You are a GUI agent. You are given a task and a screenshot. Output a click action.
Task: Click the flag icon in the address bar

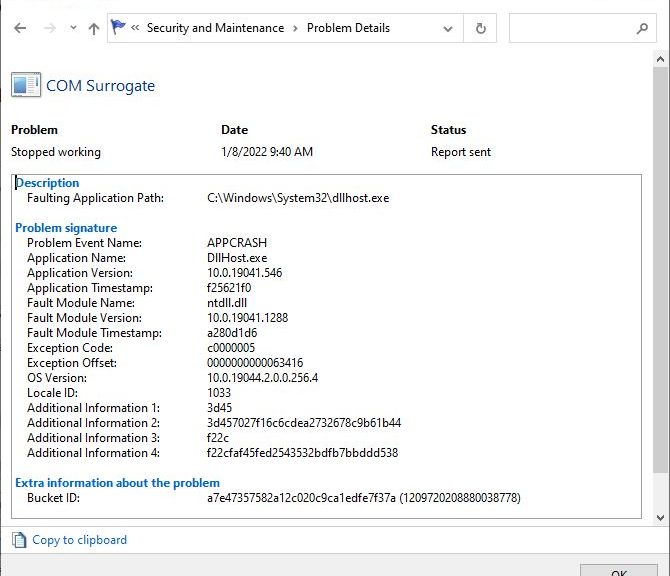pyautogui.click(x=118, y=27)
